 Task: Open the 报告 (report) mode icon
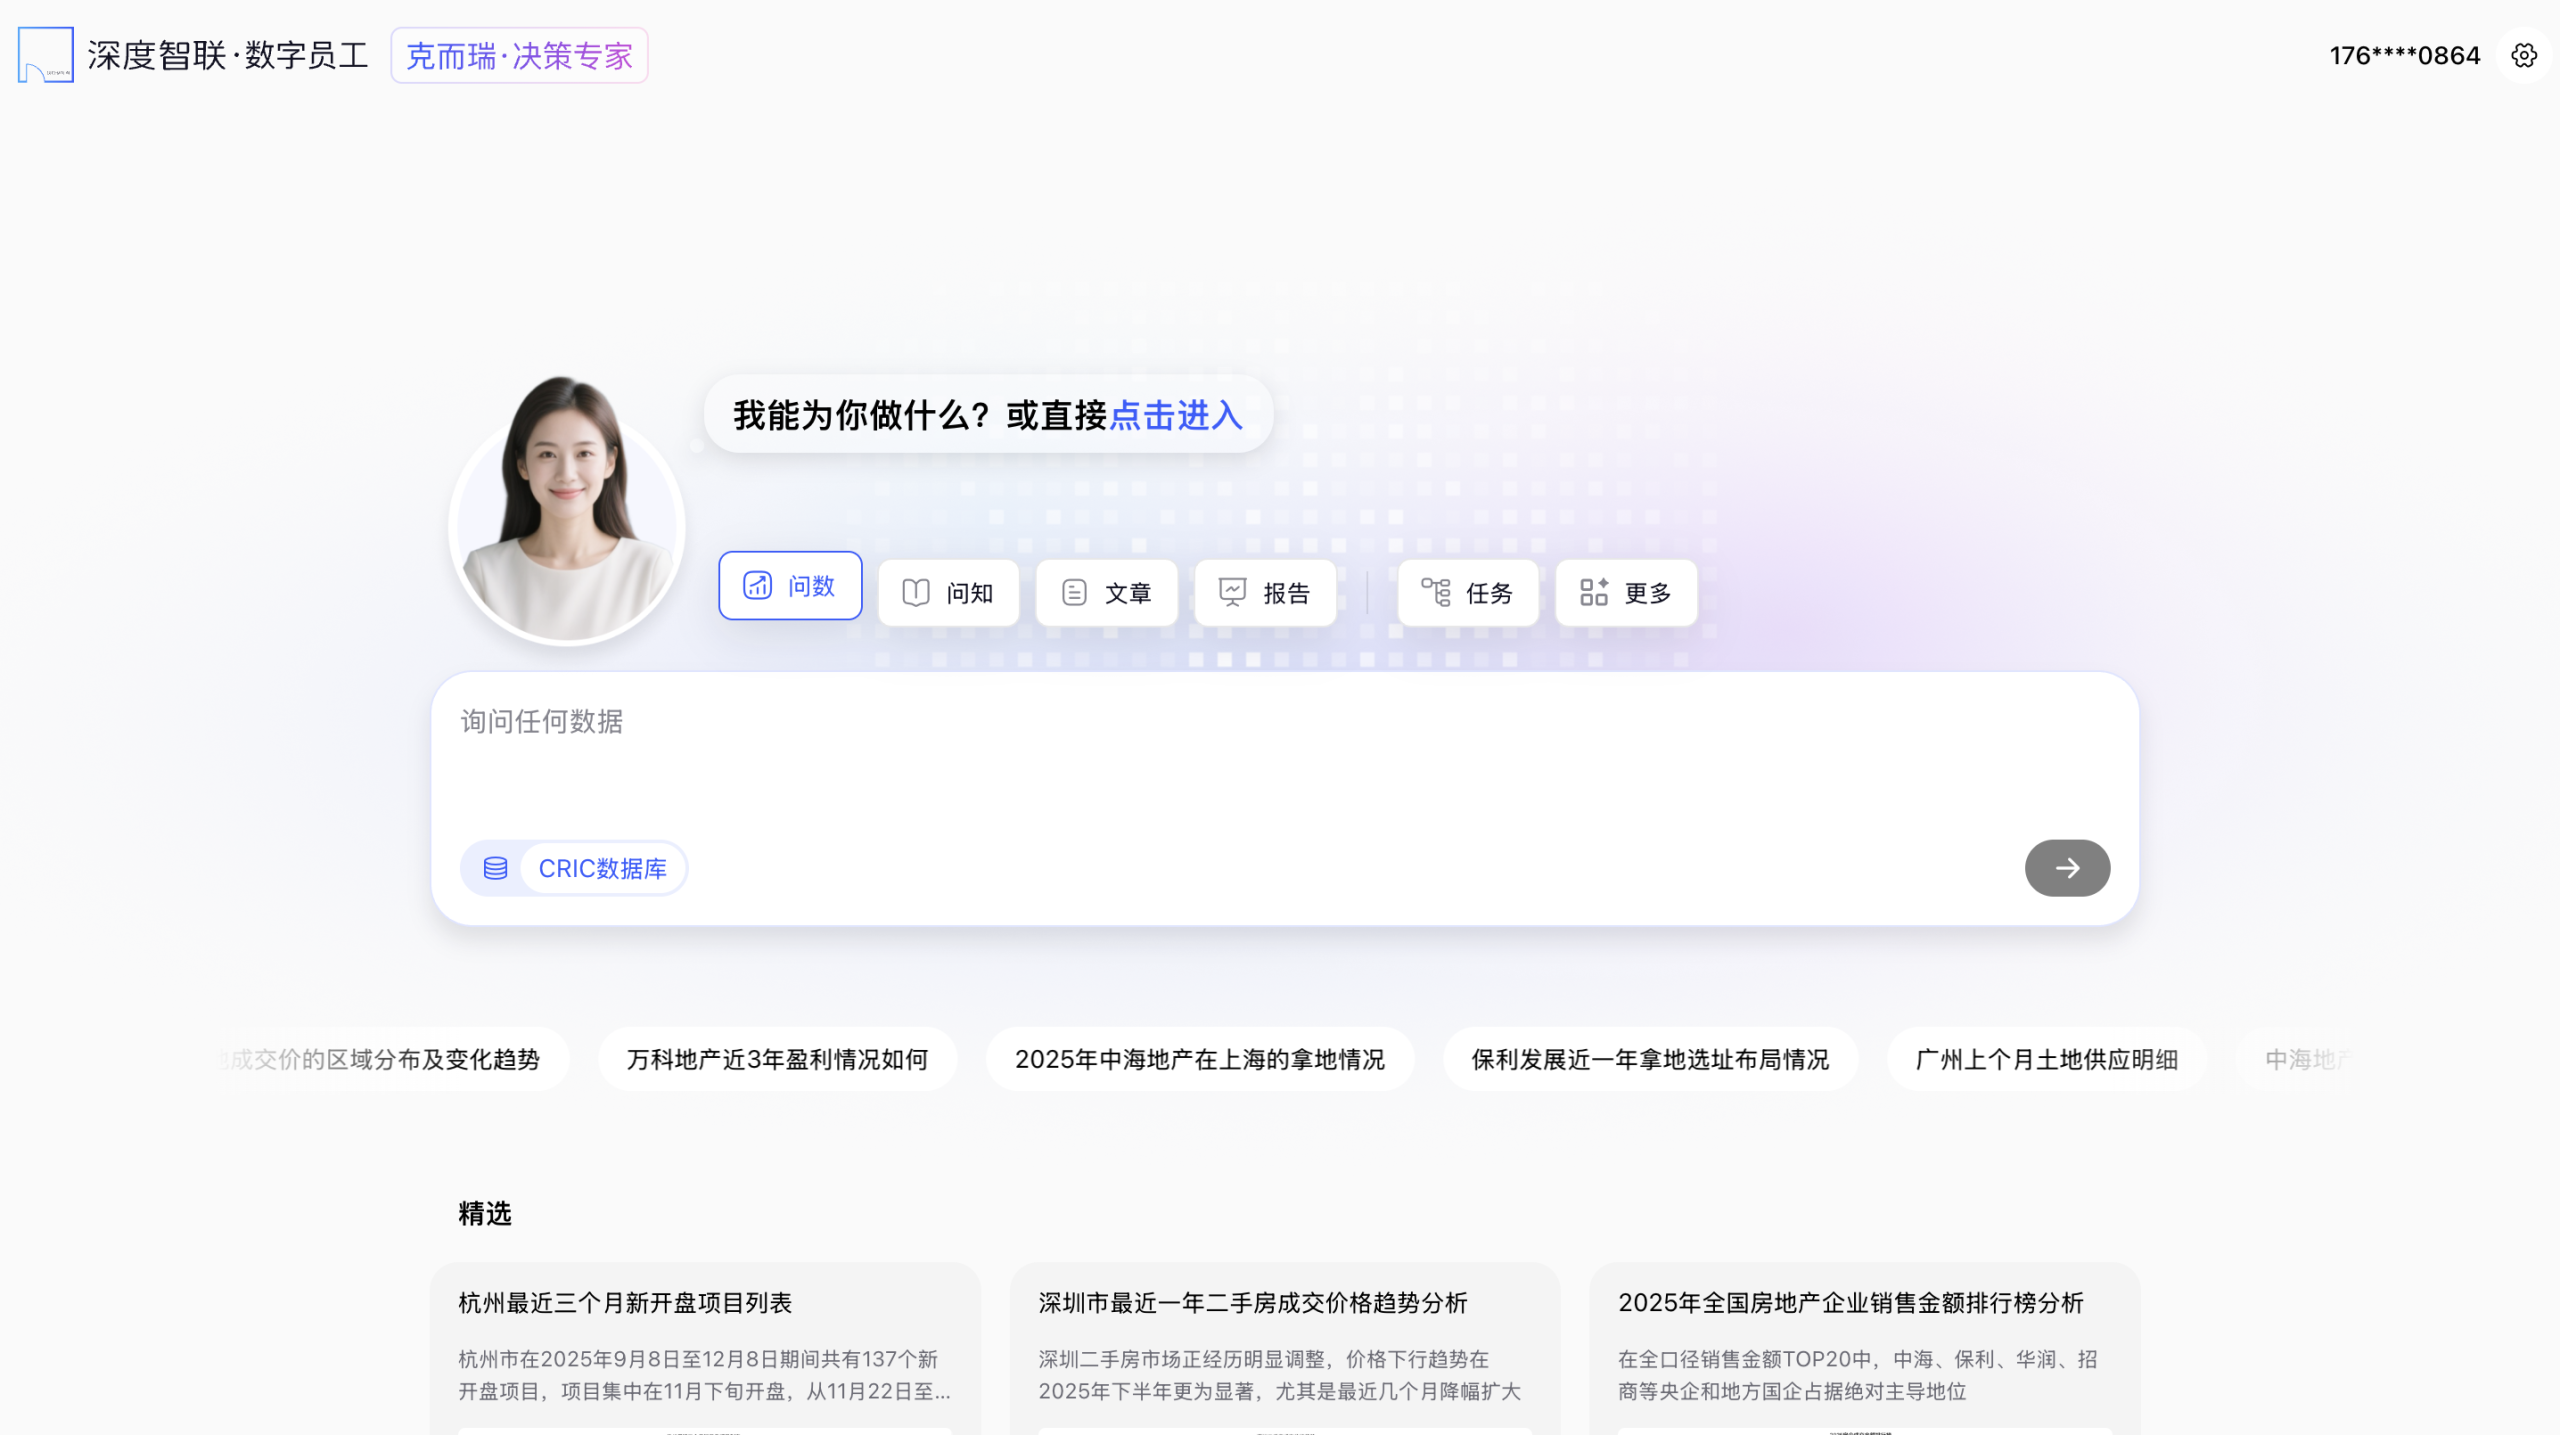[1233, 592]
